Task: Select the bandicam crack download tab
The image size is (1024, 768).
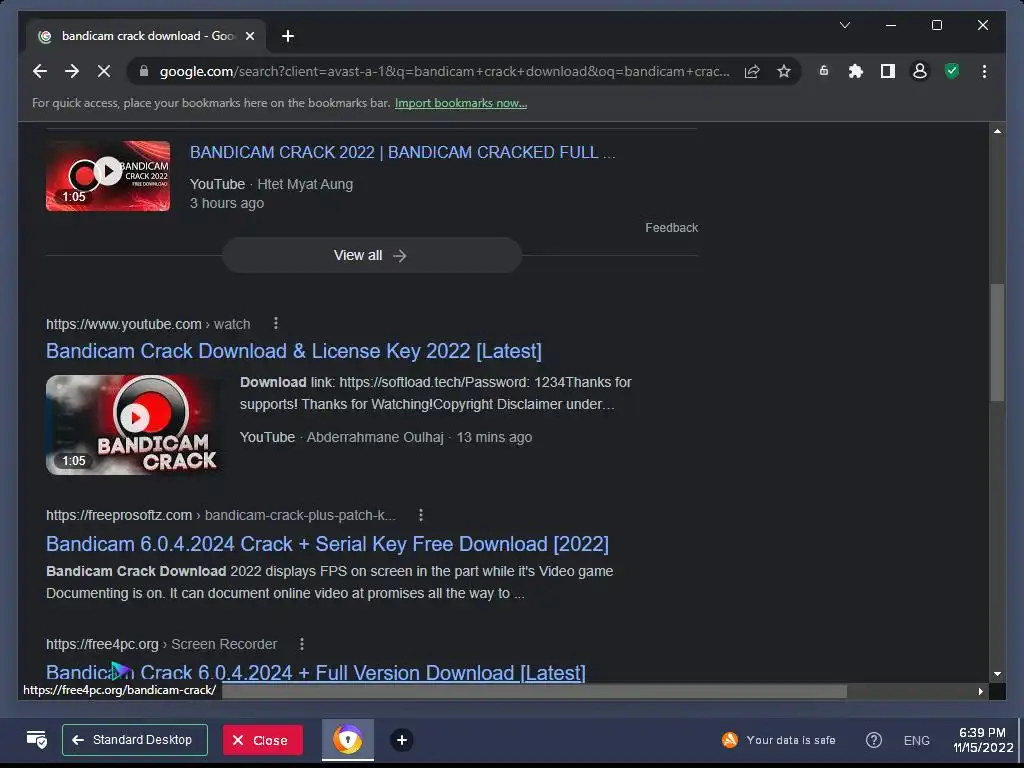Action: click(x=146, y=36)
